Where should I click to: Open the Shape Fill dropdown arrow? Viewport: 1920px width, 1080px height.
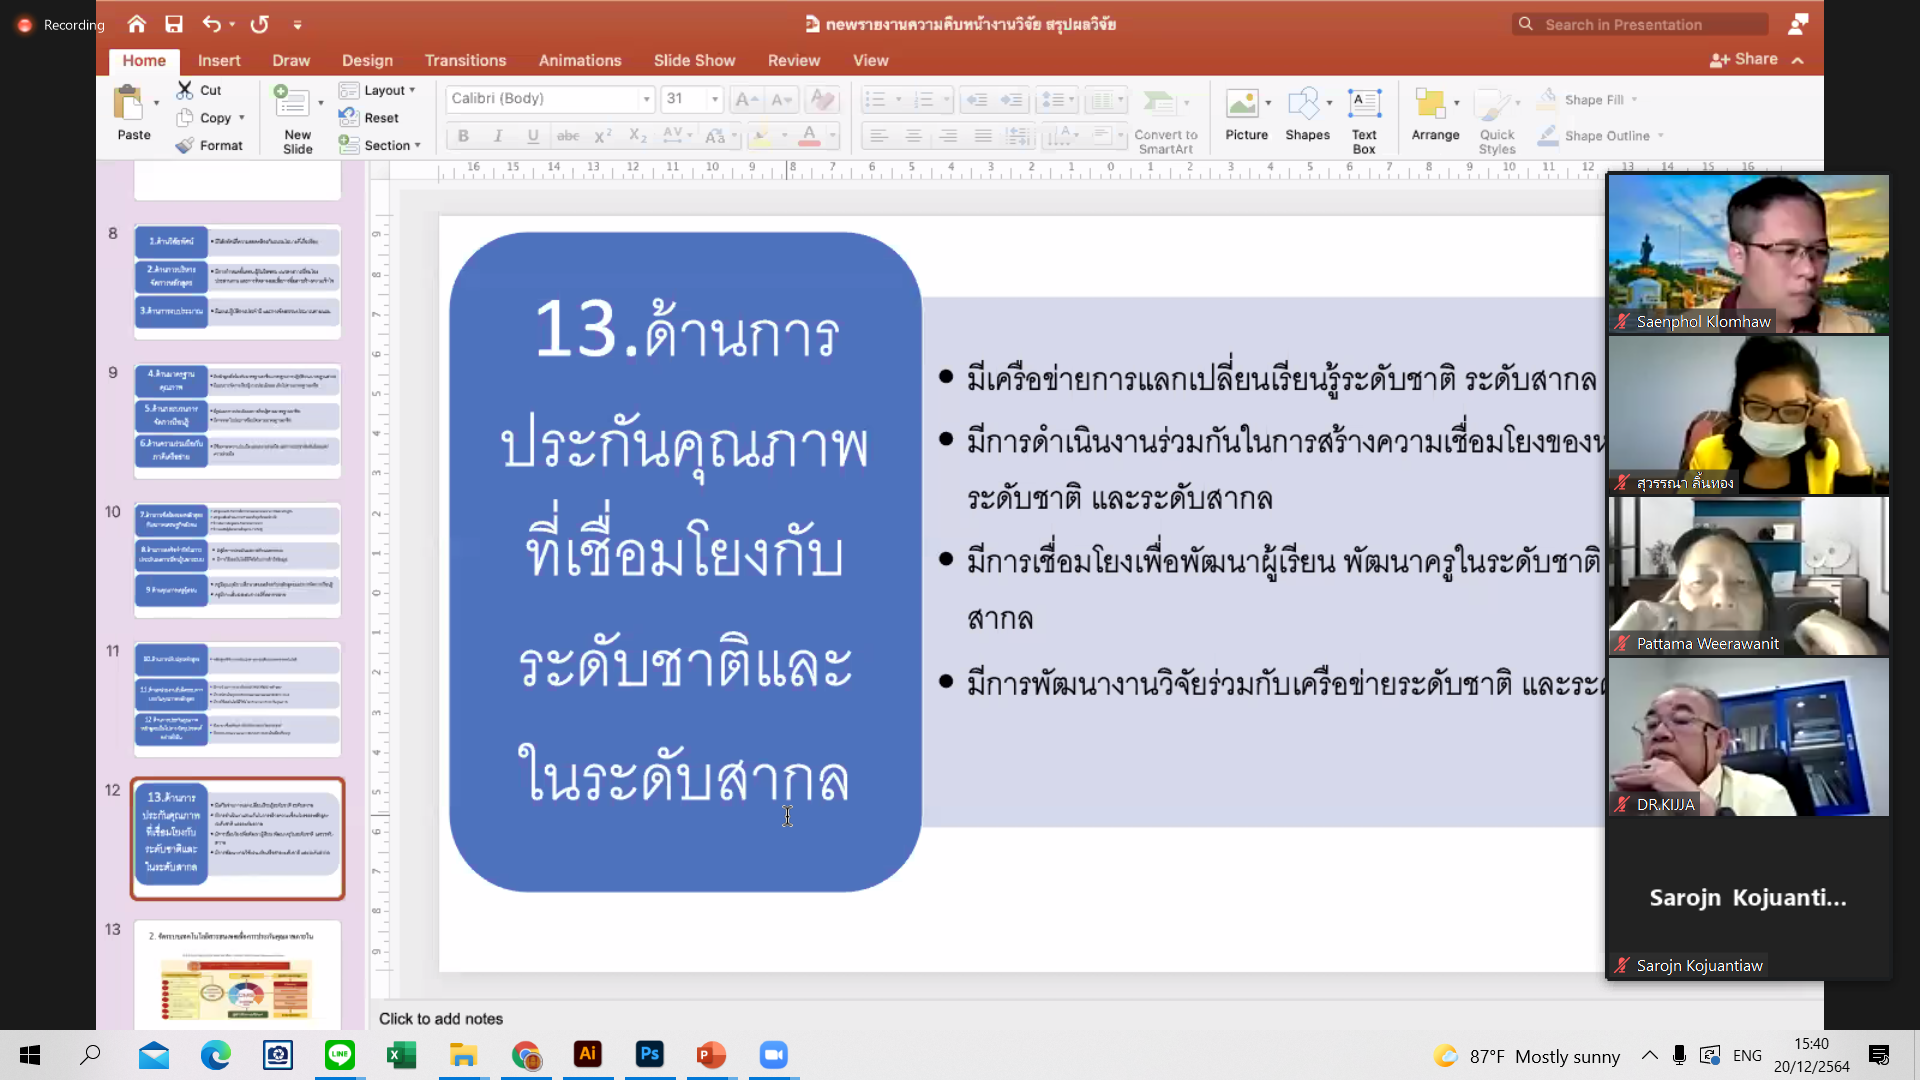coord(1634,100)
